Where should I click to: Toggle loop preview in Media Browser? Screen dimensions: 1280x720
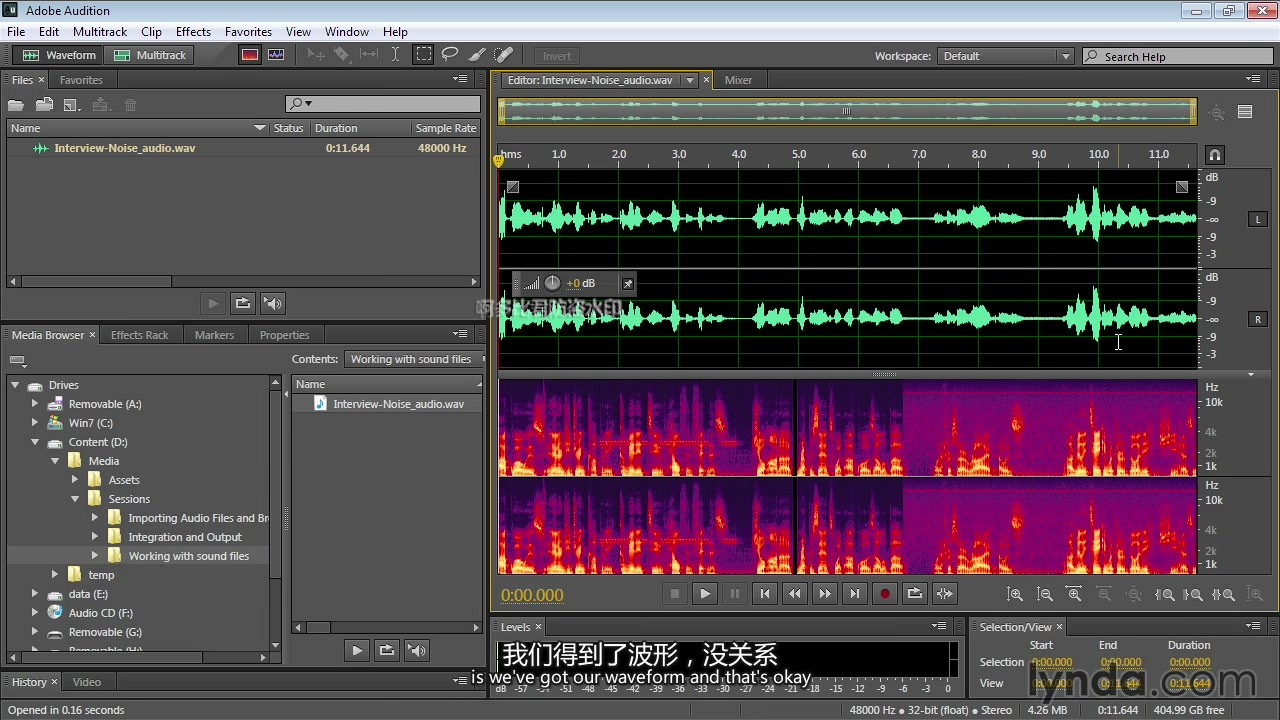[387, 650]
